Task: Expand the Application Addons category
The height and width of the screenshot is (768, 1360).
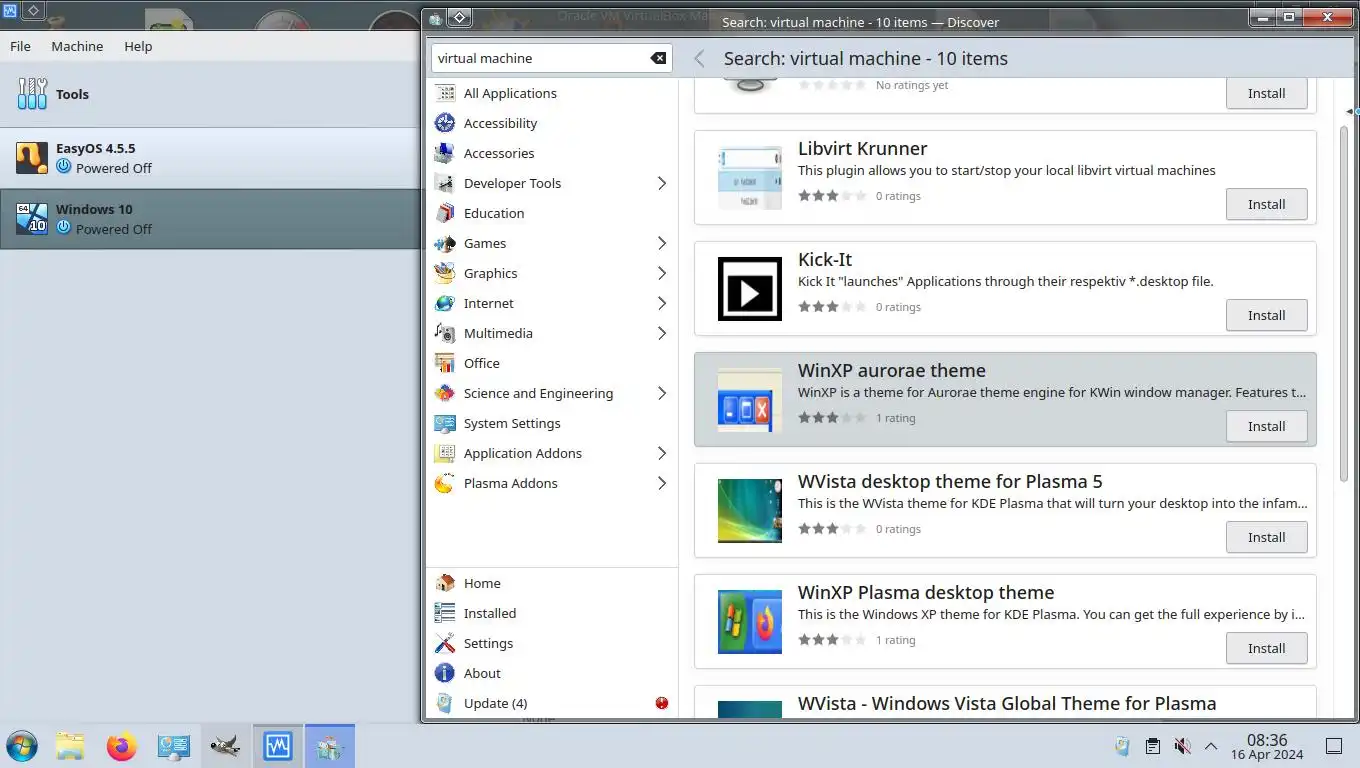Action: point(661,453)
